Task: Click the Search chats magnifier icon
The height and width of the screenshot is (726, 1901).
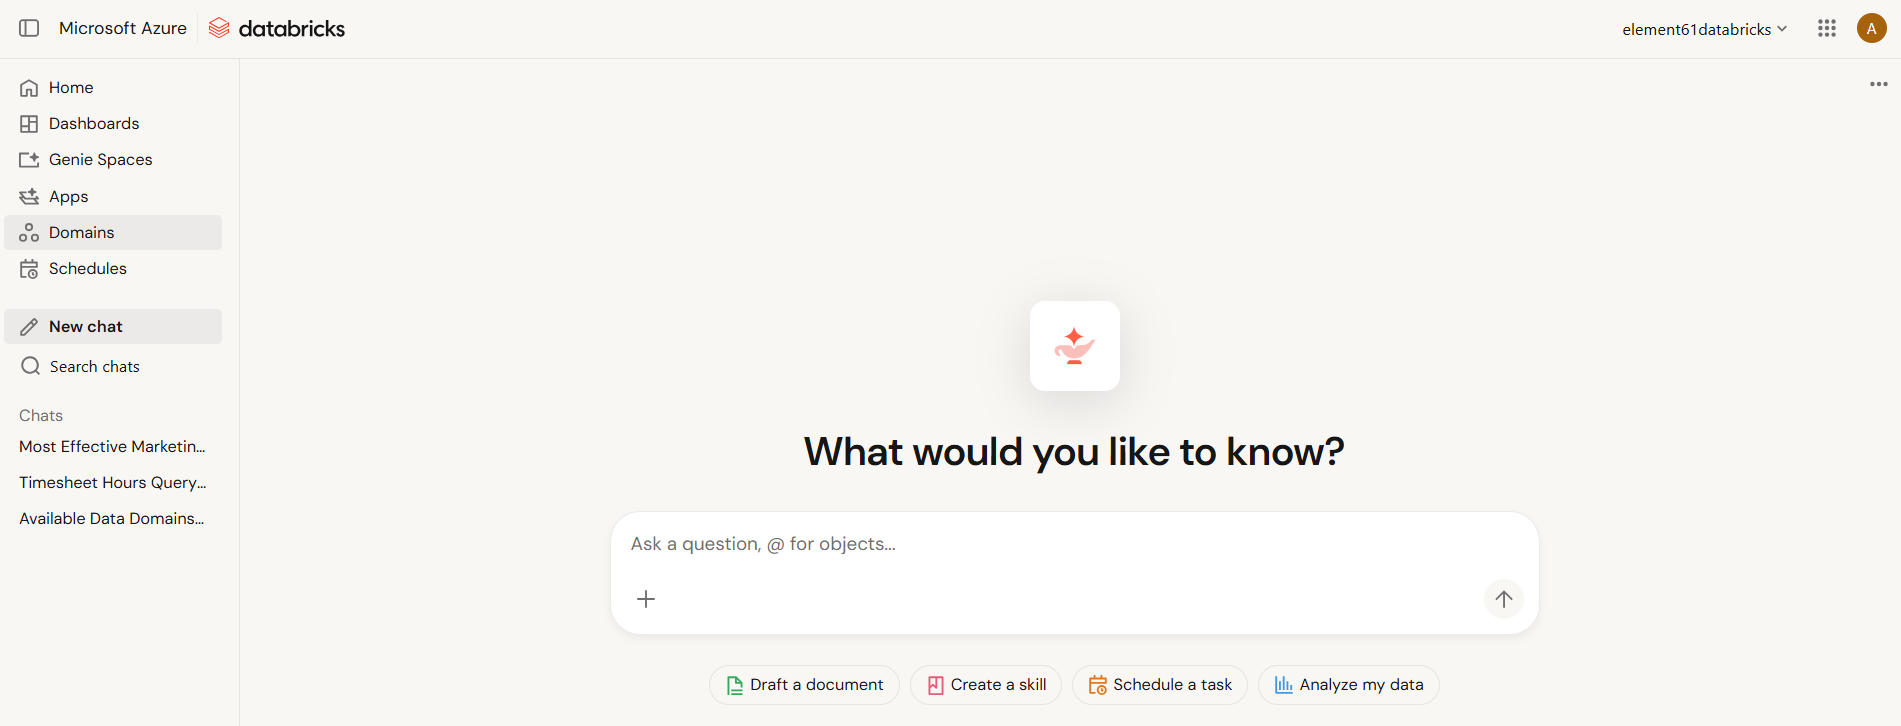Action: tap(31, 366)
